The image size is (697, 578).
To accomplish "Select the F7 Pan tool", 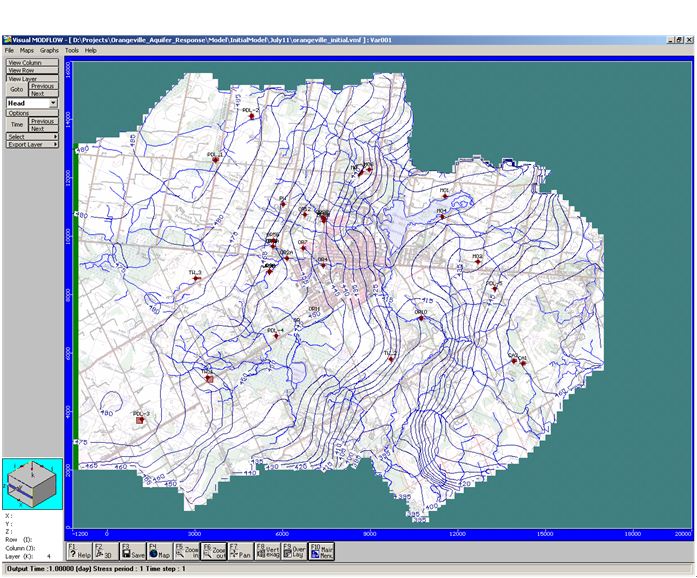I will coord(240,551).
